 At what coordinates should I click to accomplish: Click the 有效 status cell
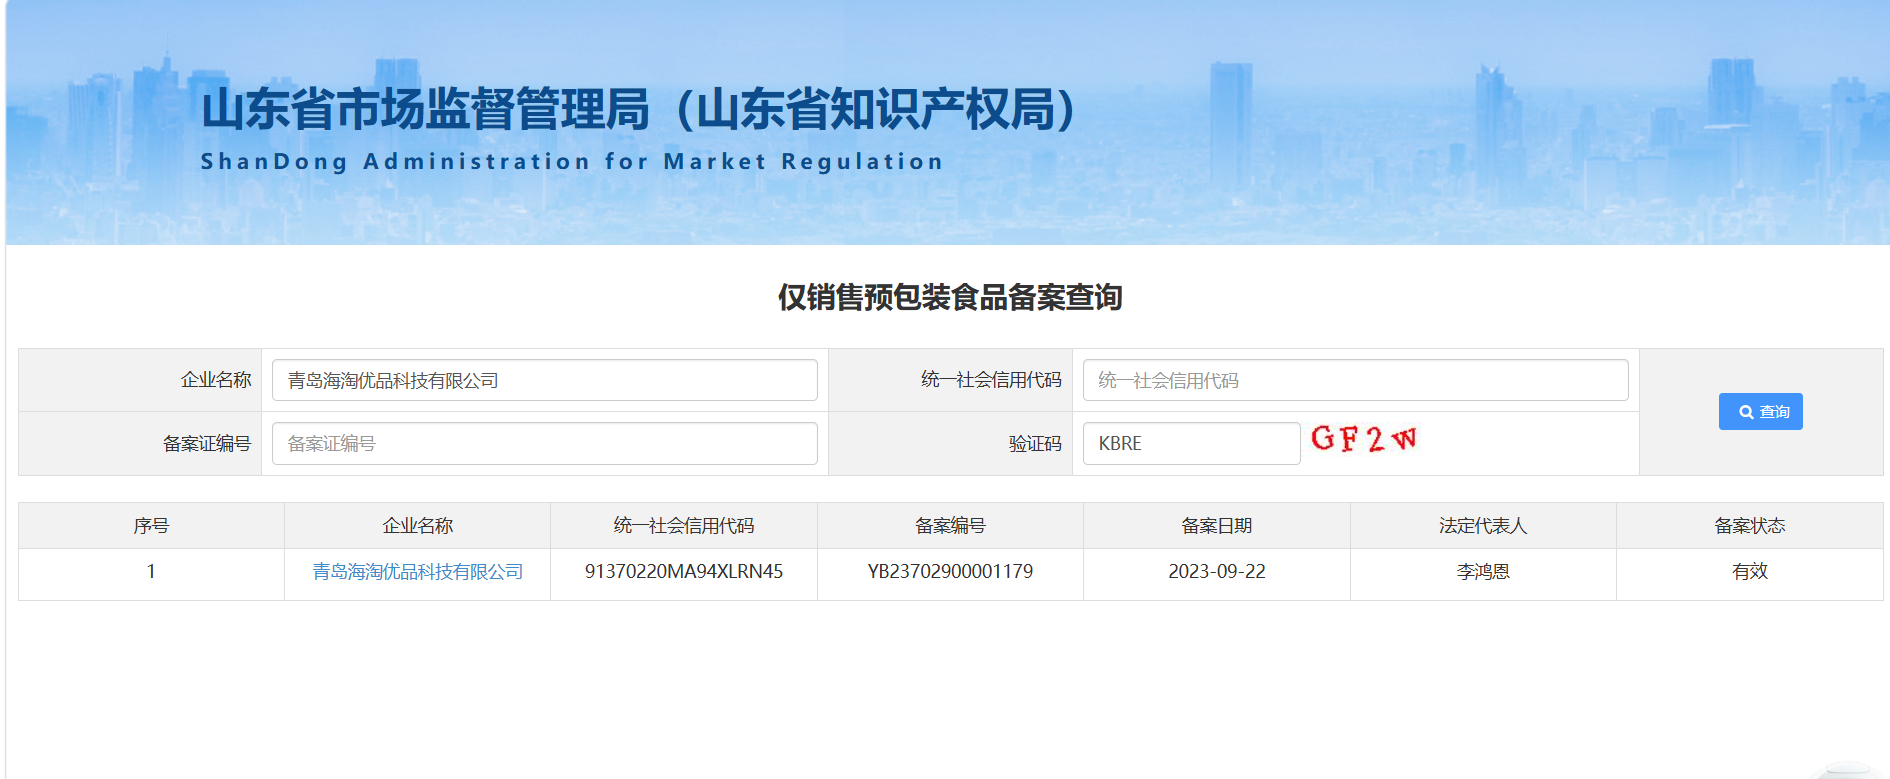[x=1750, y=573]
